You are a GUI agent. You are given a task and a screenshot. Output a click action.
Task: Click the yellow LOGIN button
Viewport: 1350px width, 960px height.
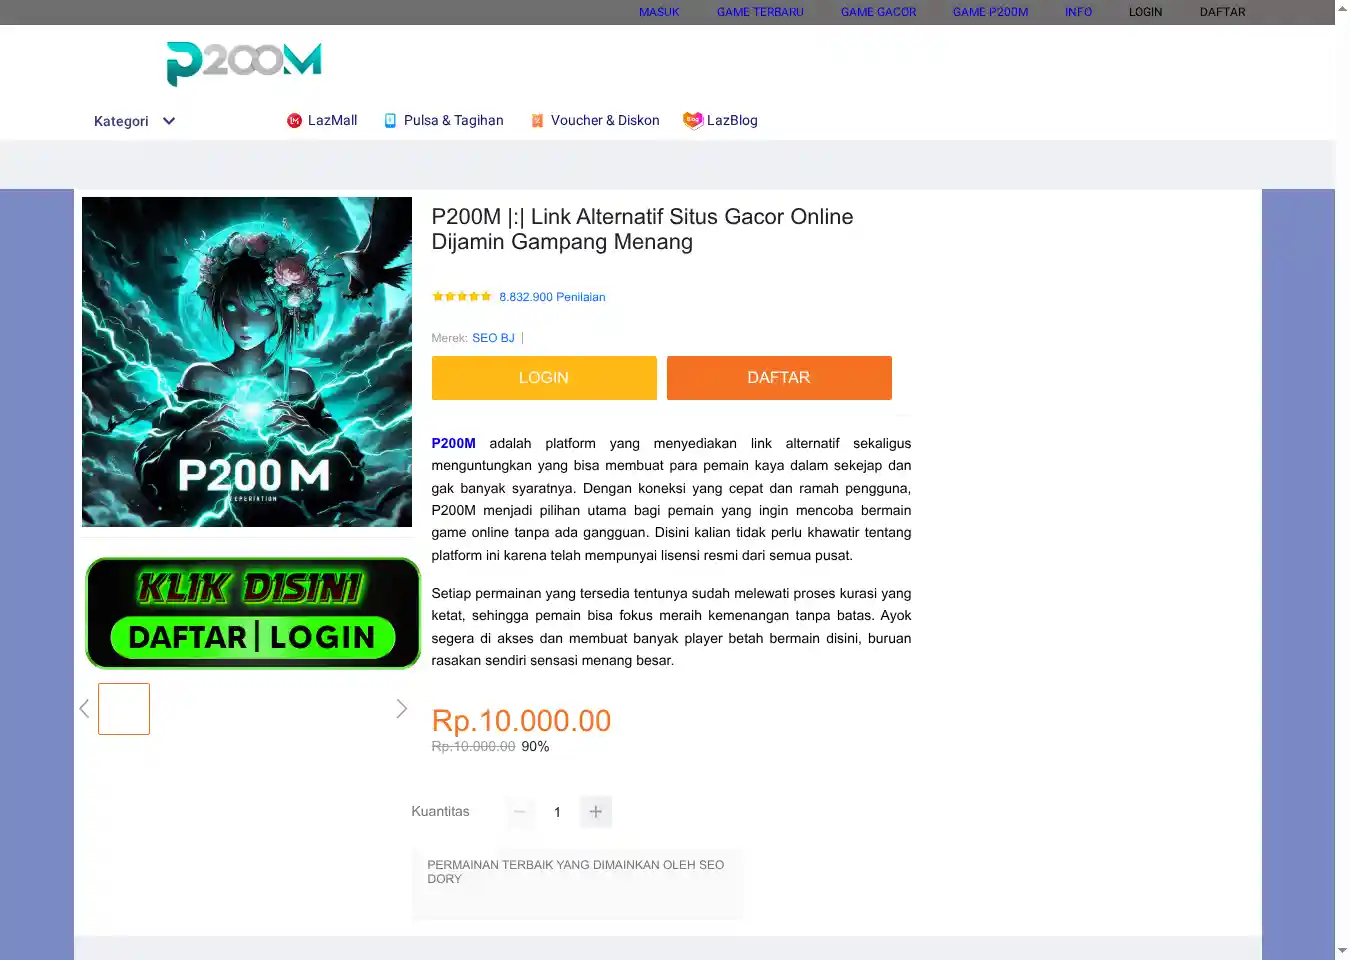point(544,378)
